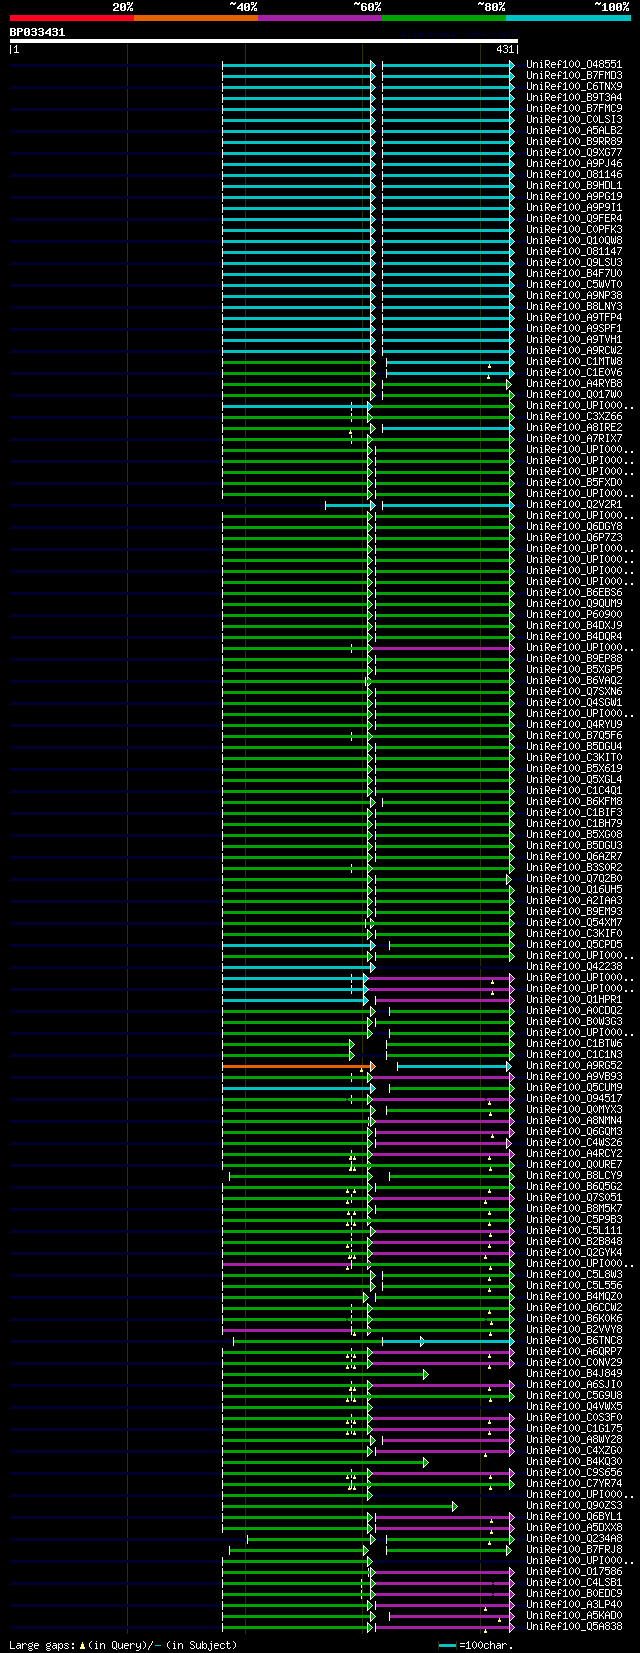Select hit label UniRef100_B4DQR4
This screenshot has height=1653, width=640.
click(574, 637)
